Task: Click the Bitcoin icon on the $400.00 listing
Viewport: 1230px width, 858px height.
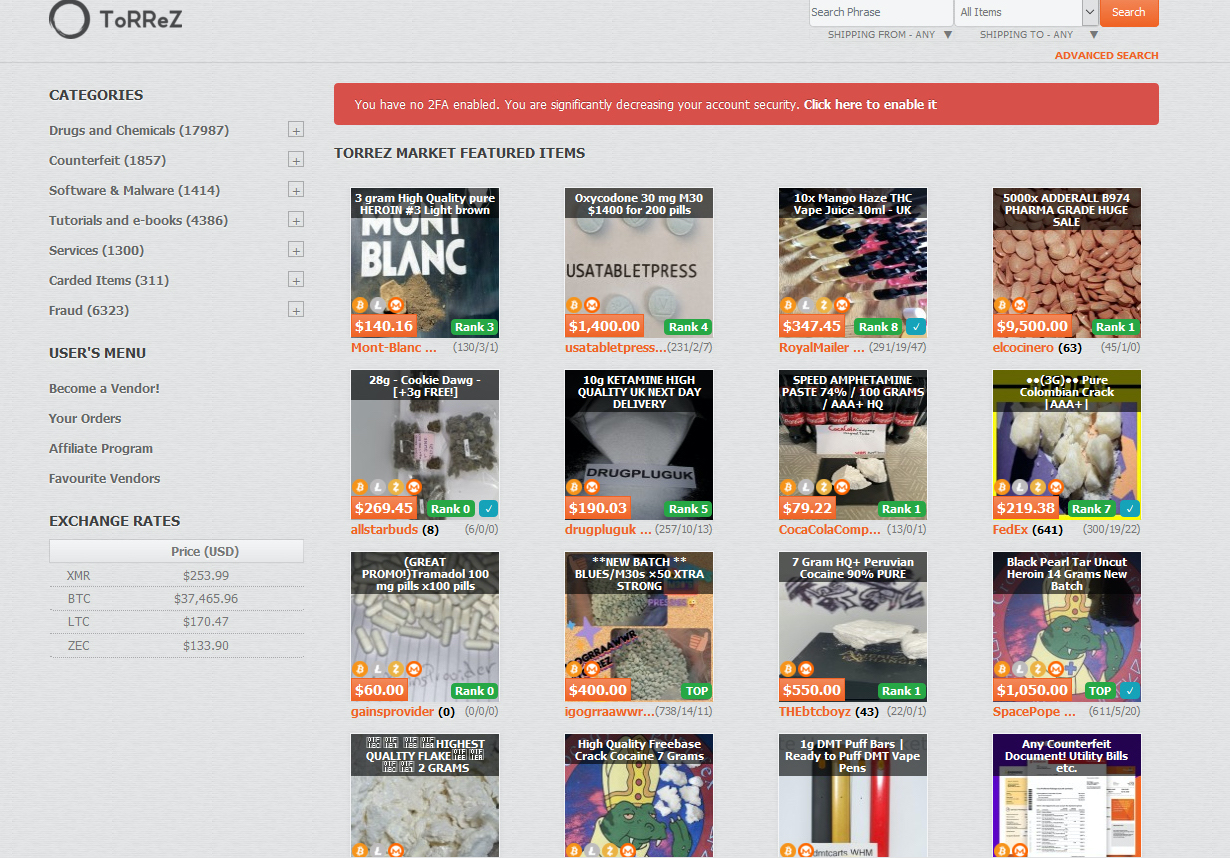Action: click(x=574, y=669)
